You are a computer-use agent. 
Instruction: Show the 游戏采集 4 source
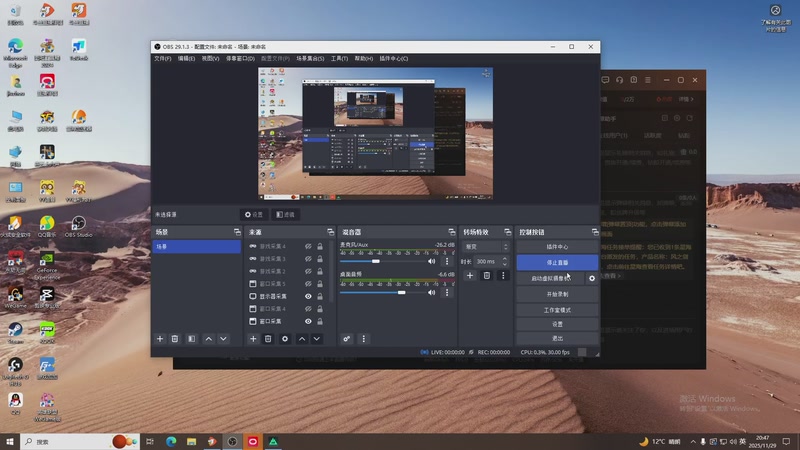[308, 246]
